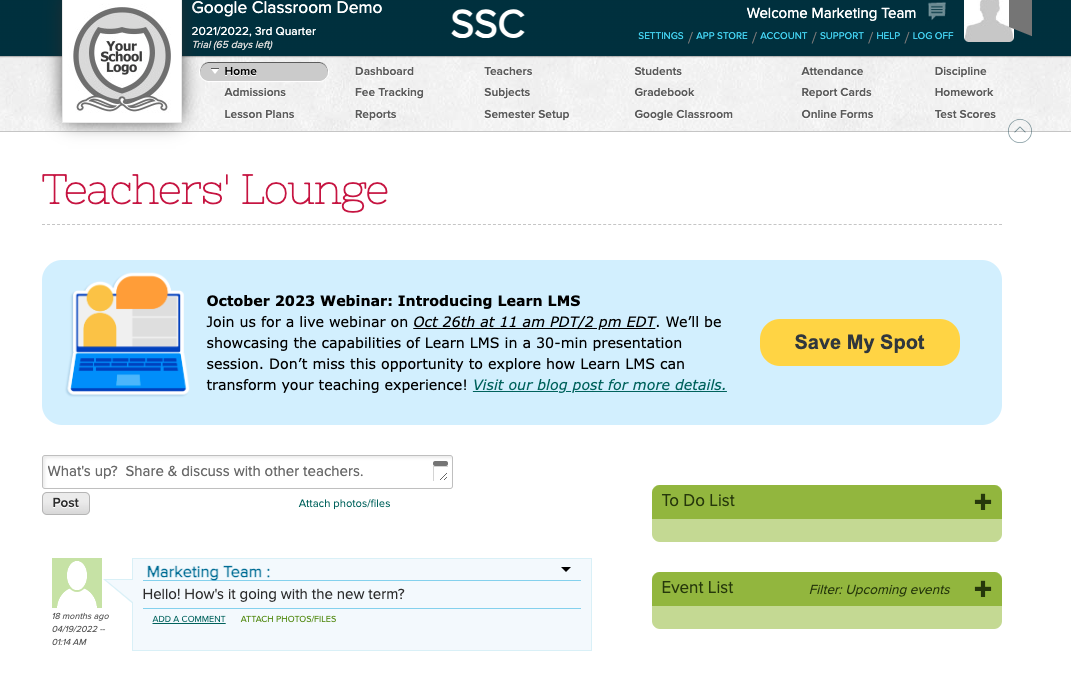Open the Gradebook menu item
This screenshot has height=673, width=1071.
pos(664,92)
